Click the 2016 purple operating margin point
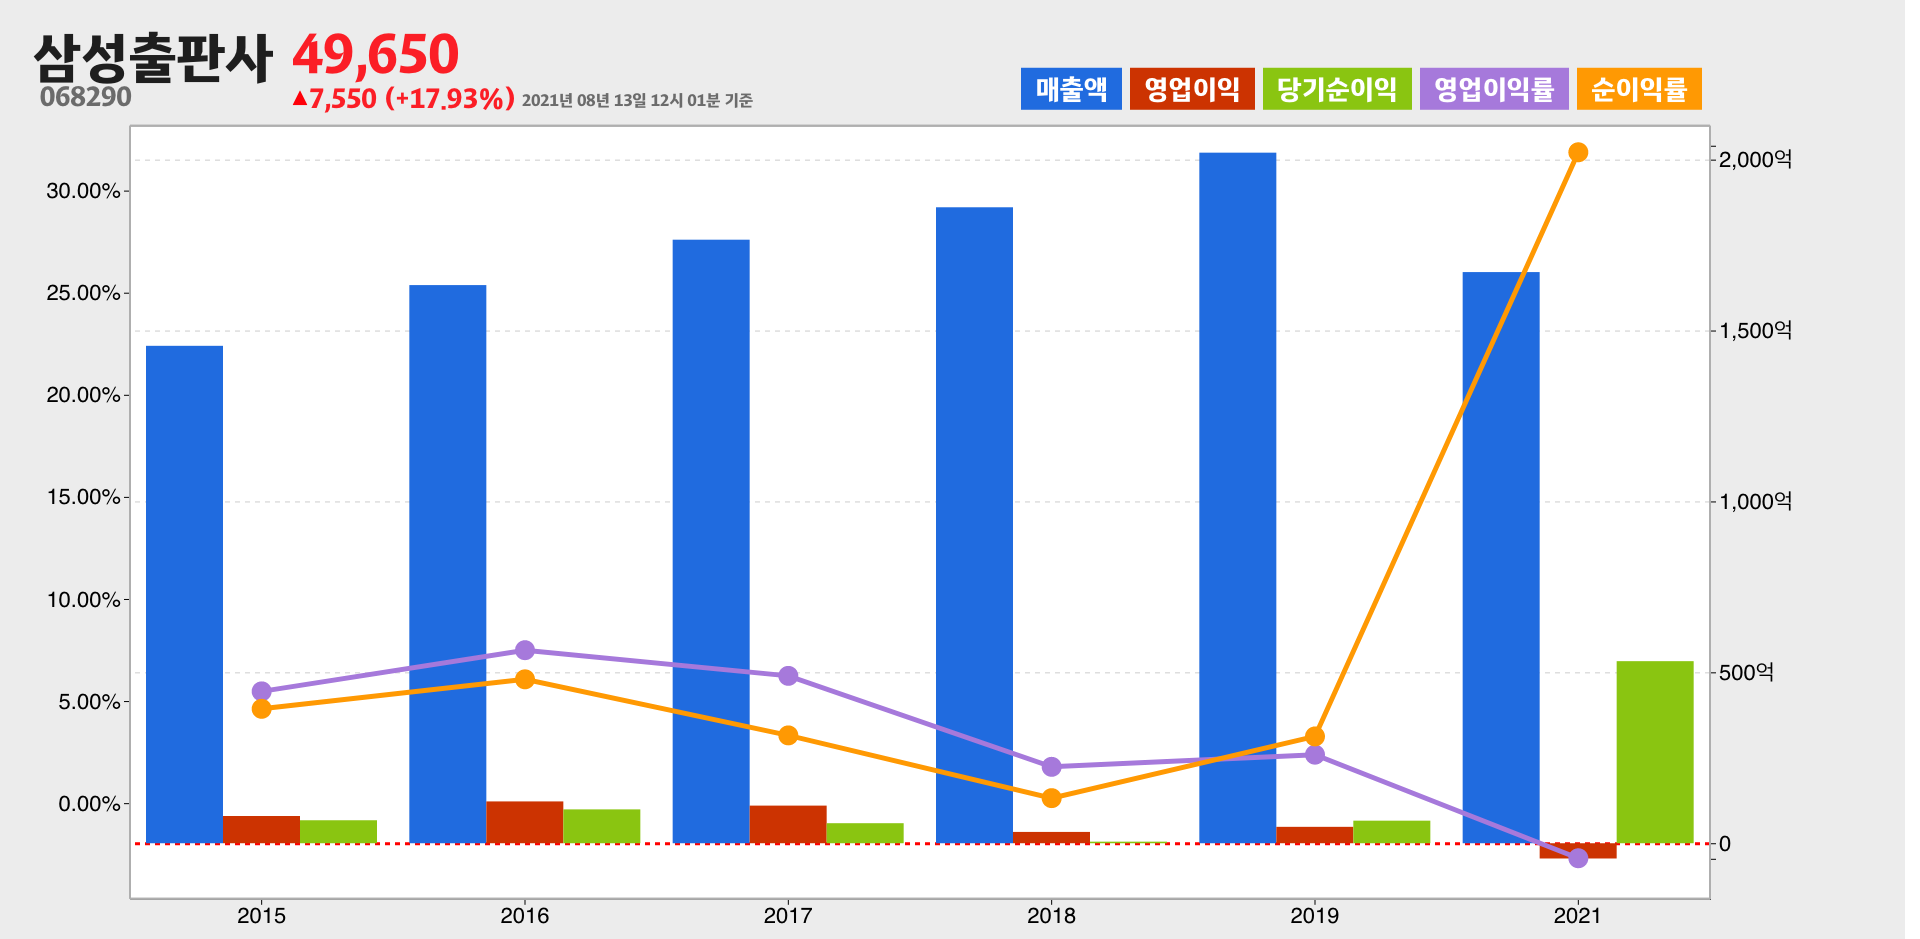Screen dimensions: 1920x939 tap(525, 651)
